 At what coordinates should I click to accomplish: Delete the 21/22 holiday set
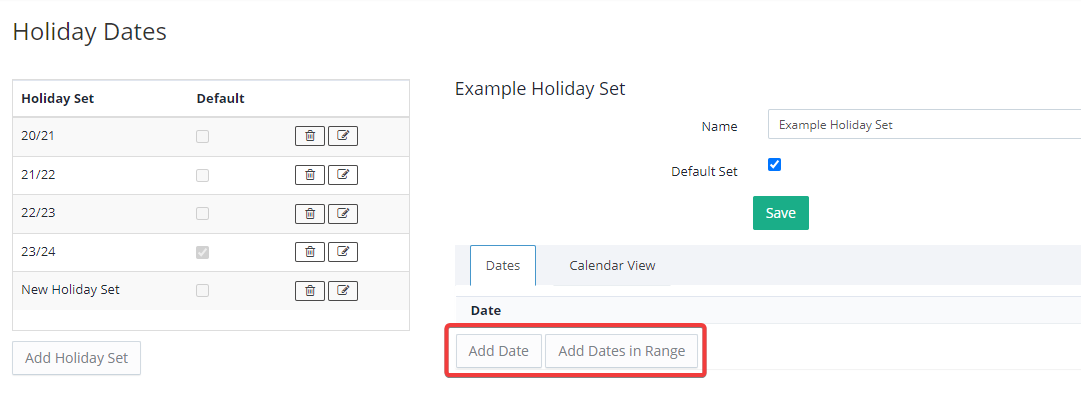pos(310,175)
